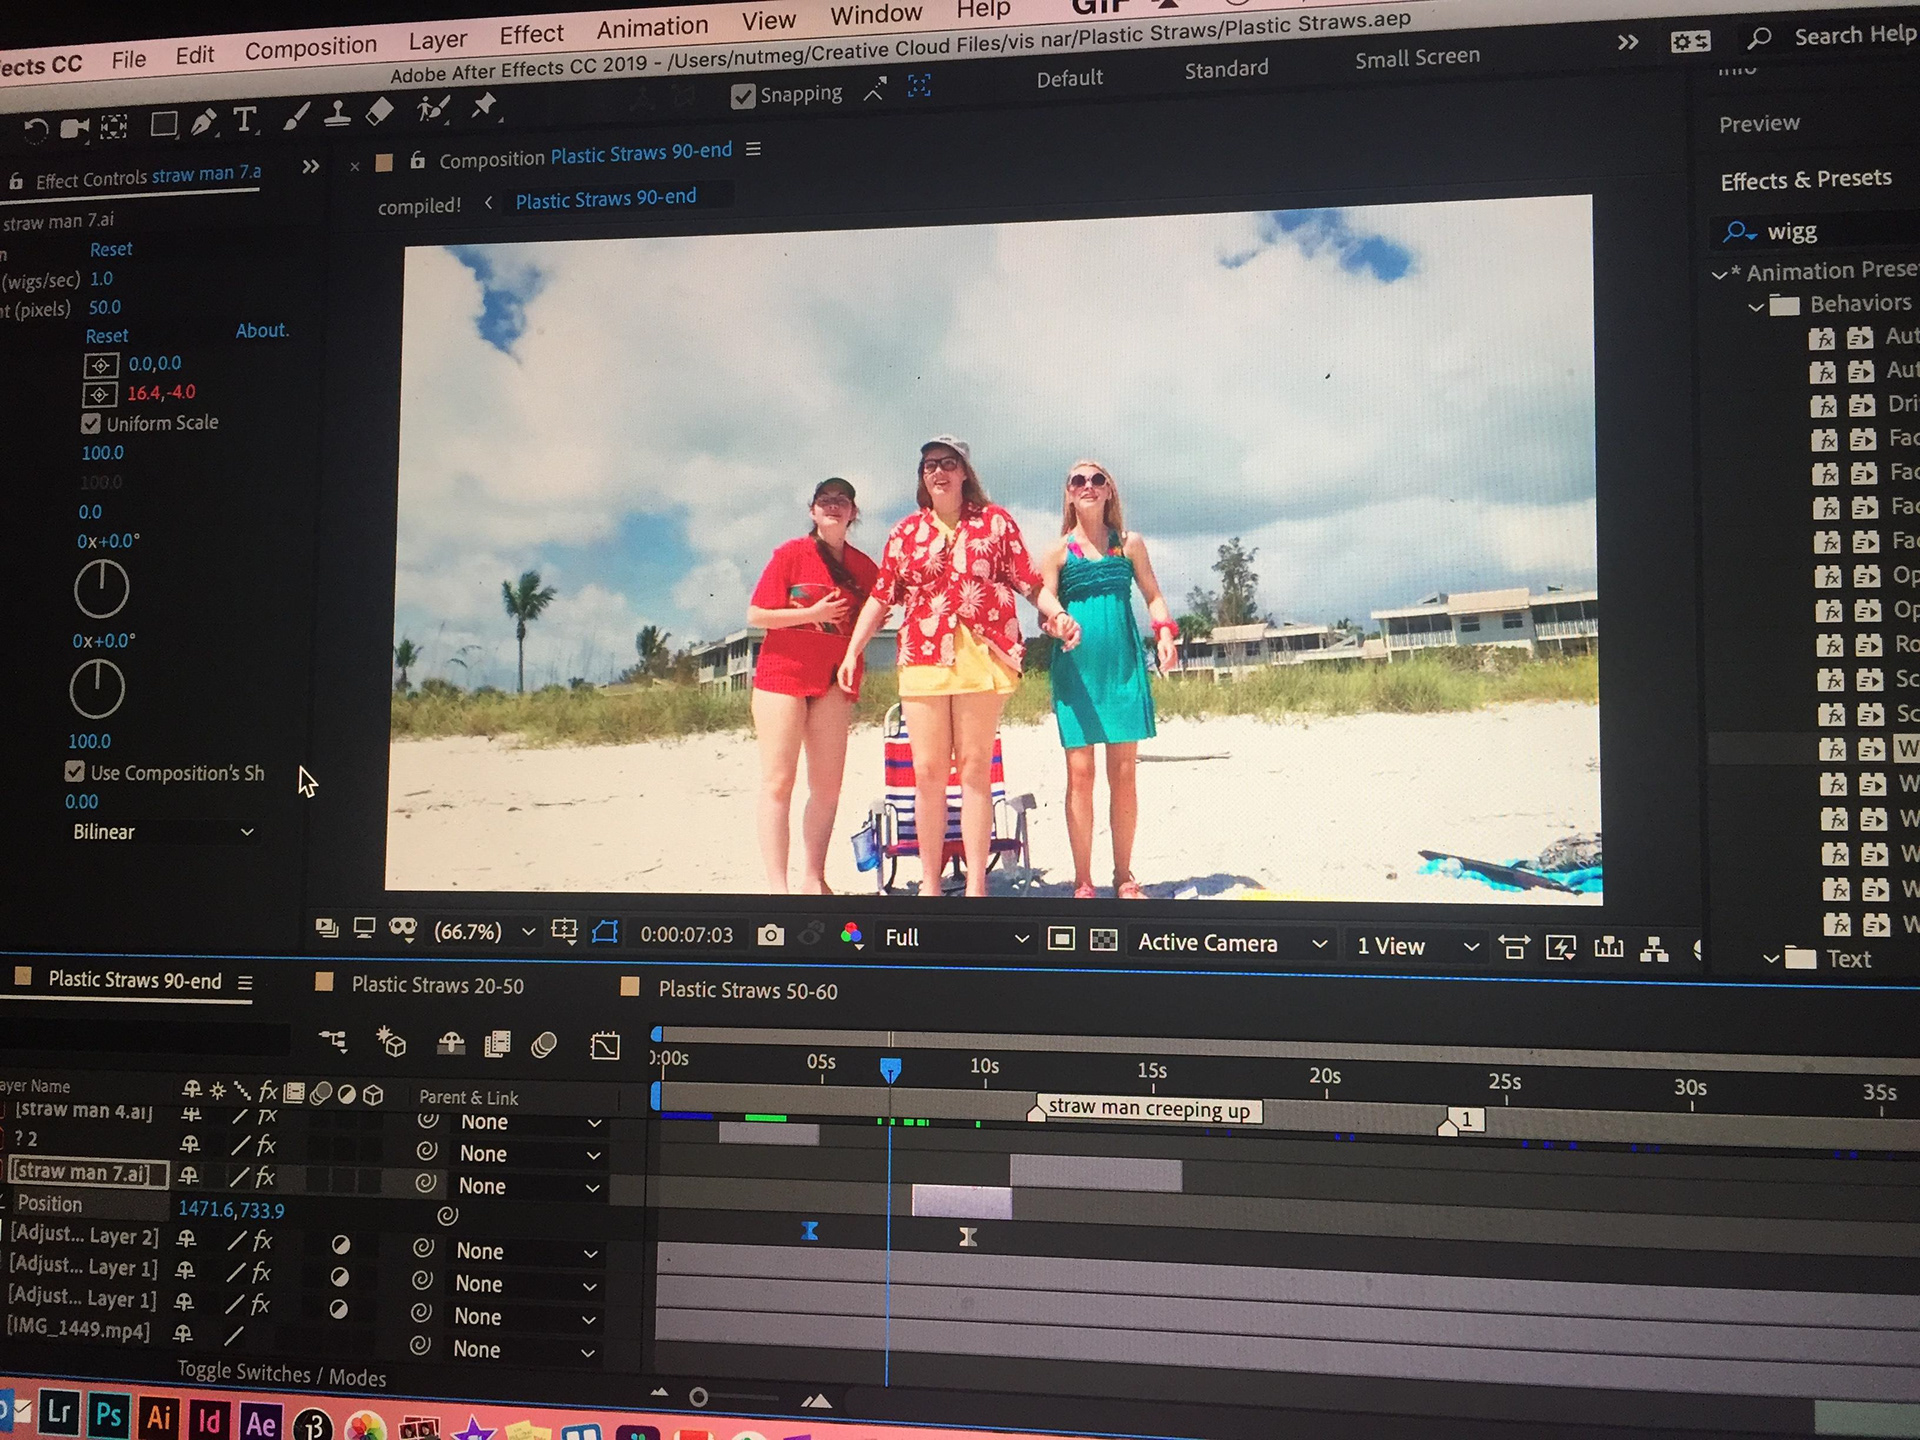Open the show channel color icon
This screenshot has height=1440, width=1920.
(x=851, y=936)
